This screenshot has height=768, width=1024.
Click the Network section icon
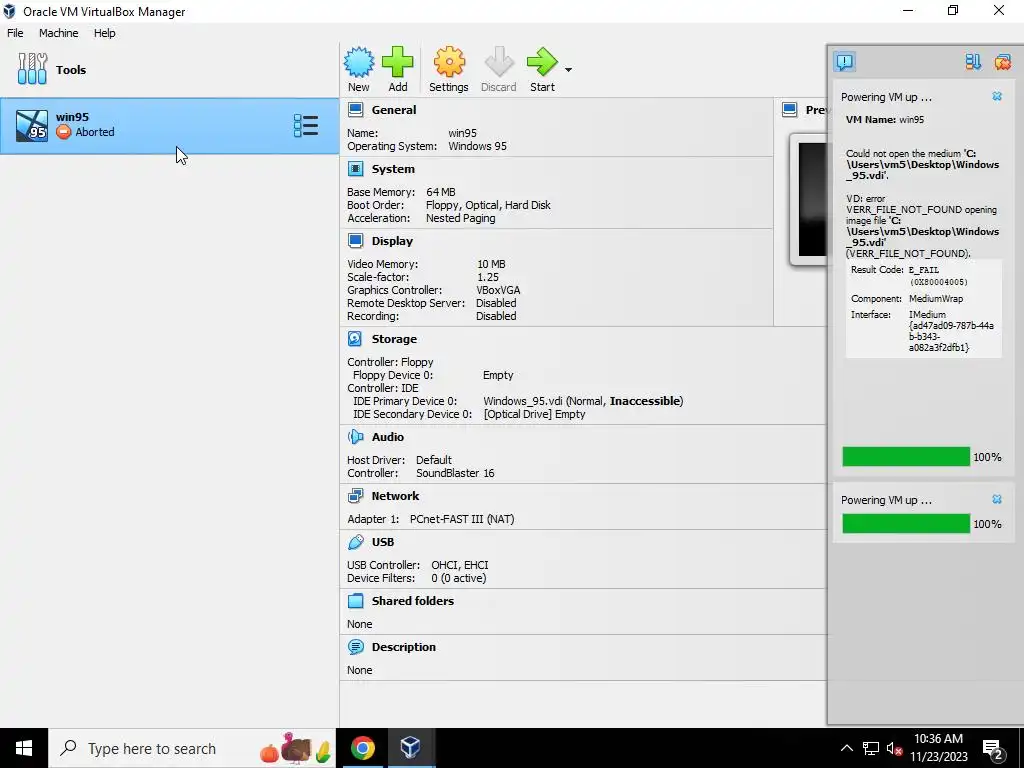click(355, 496)
